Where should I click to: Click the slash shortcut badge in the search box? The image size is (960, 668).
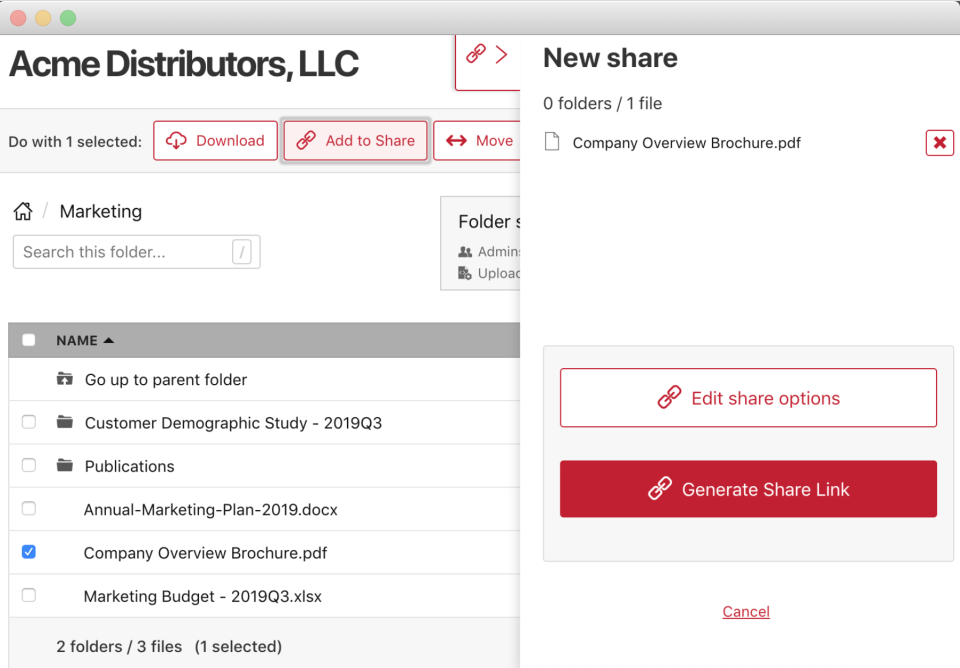(243, 252)
